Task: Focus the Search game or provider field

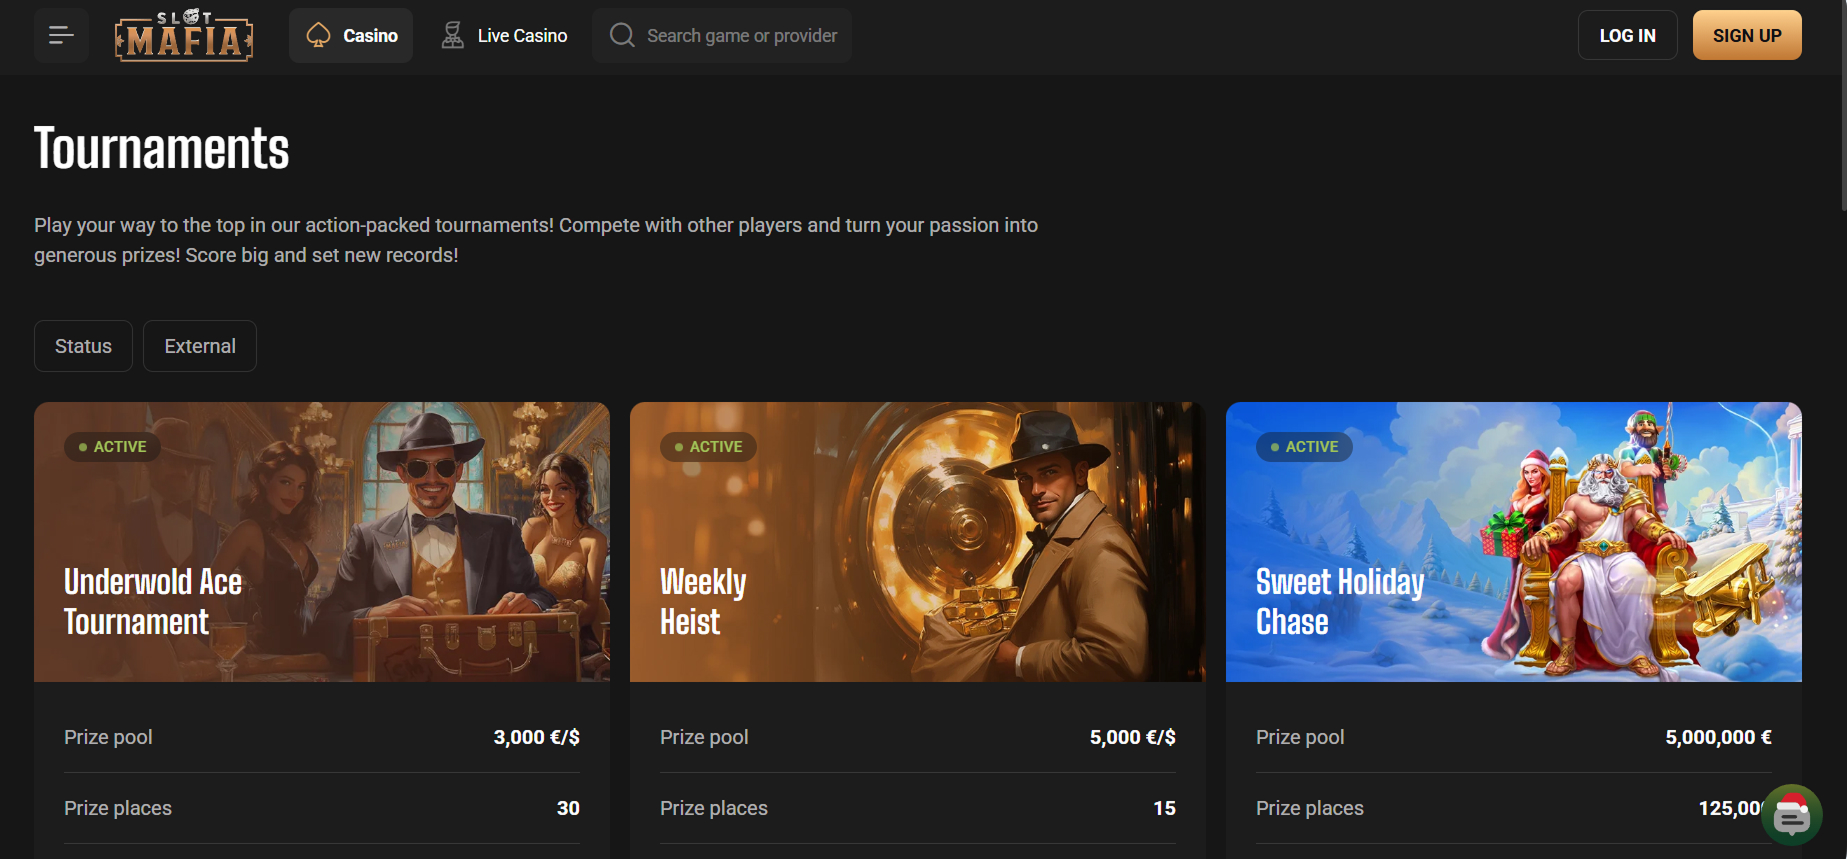Action: coord(742,36)
